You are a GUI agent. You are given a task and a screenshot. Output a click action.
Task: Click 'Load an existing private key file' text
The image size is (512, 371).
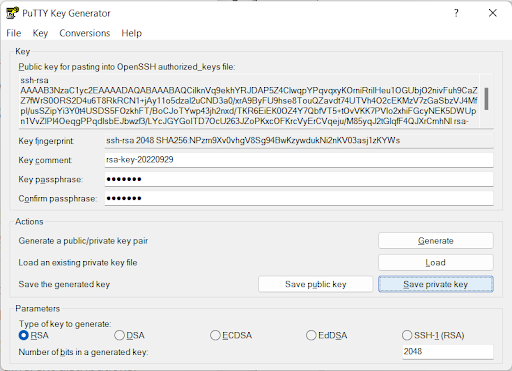pyautogui.click(x=78, y=262)
